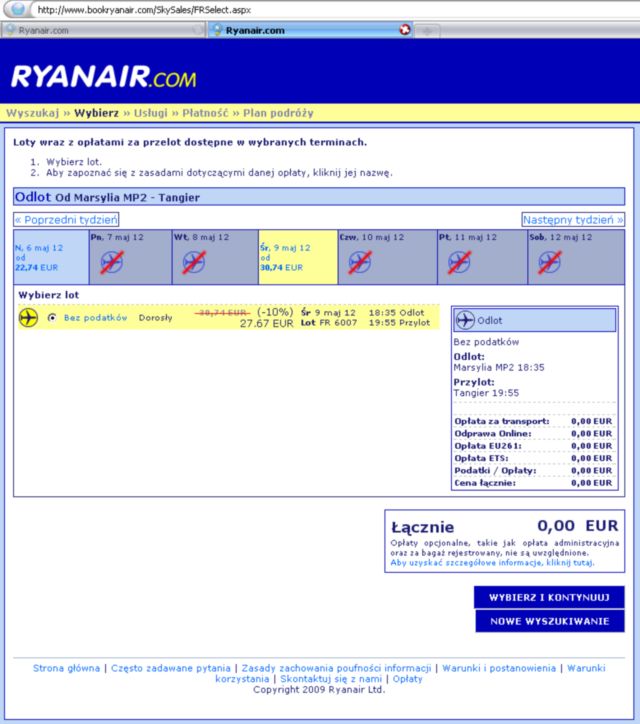Close the active Ryanair.com tab
Screen dimensions: 640x724
coord(405,30)
